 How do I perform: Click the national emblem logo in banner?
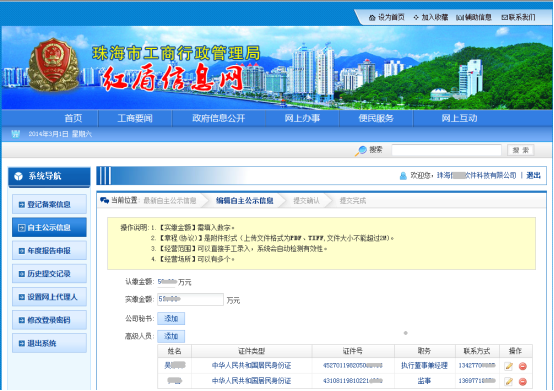coord(53,64)
